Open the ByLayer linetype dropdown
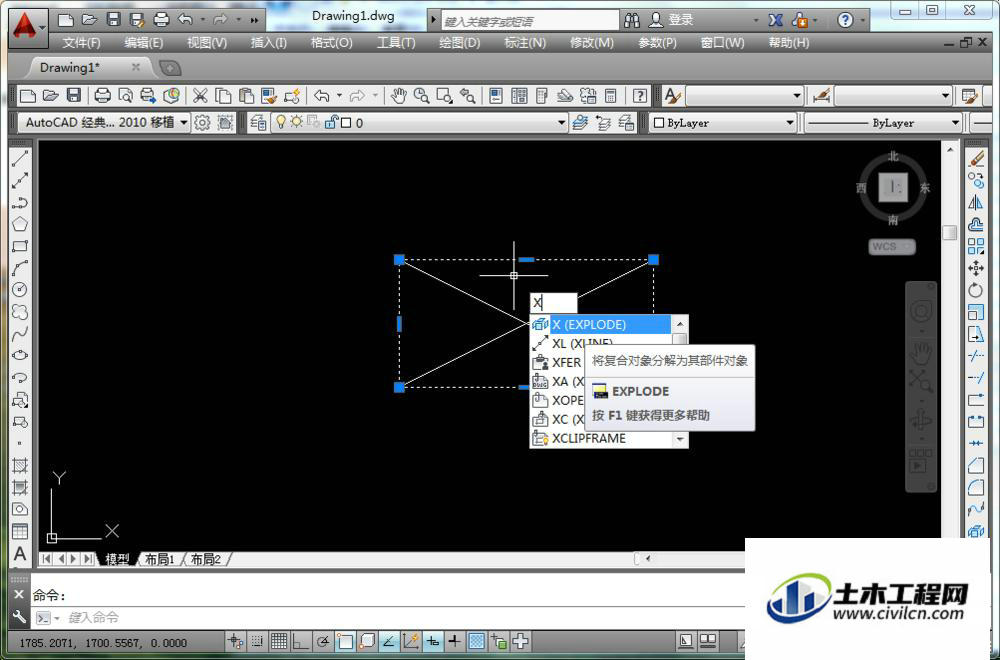1000x660 pixels. [x=955, y=122]
